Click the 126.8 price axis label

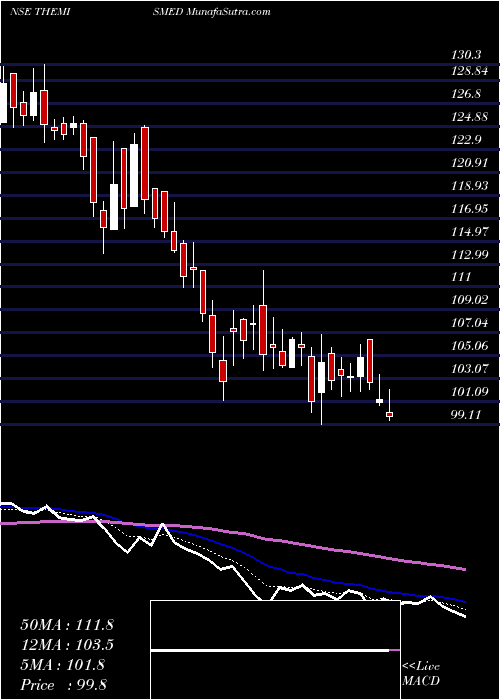[466, 94]
